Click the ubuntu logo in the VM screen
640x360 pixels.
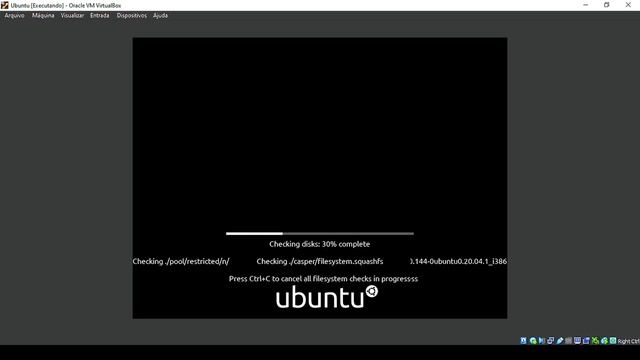327,297
